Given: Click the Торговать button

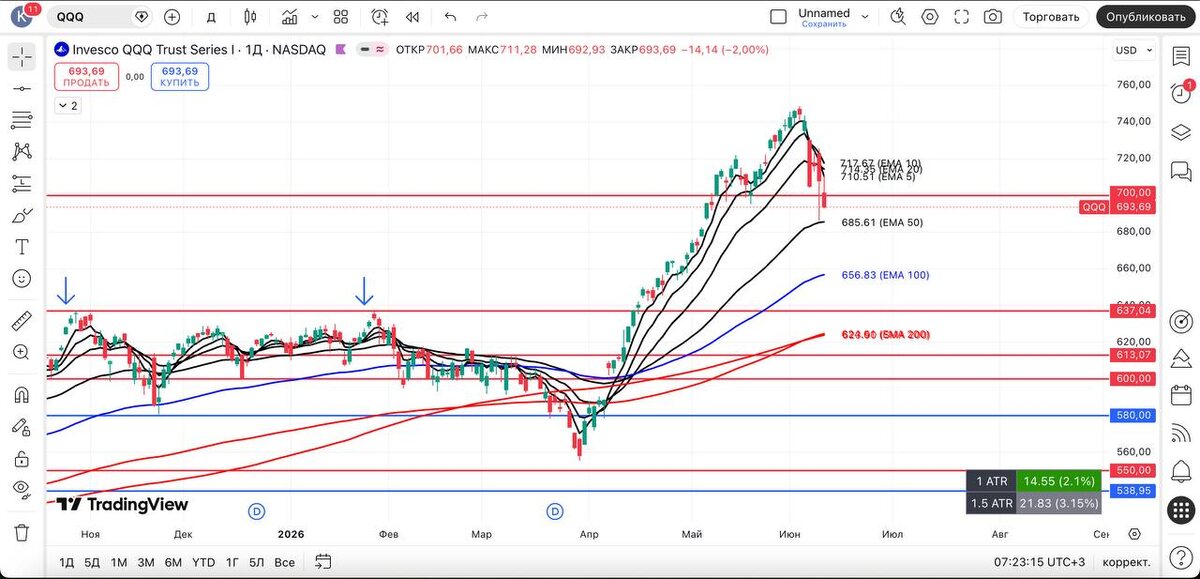Looking at the screenshot, I should [1051, 17].
